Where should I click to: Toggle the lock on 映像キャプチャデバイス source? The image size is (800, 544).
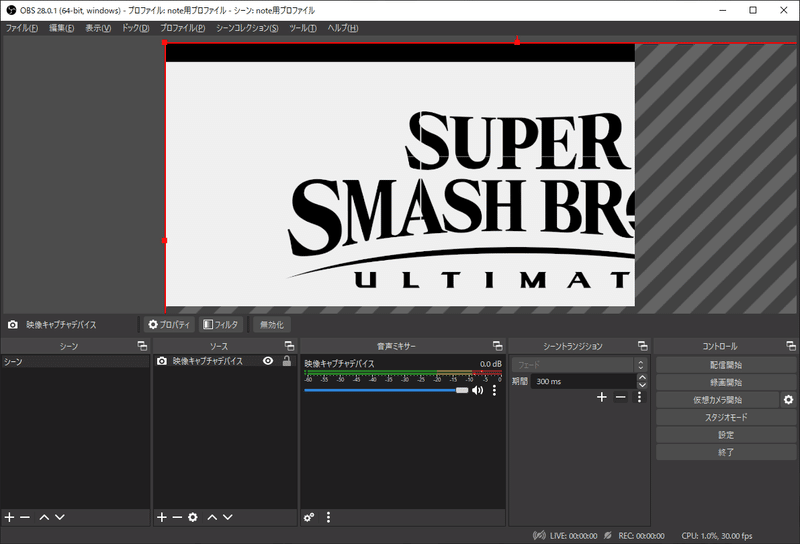(x=287, y=361)
